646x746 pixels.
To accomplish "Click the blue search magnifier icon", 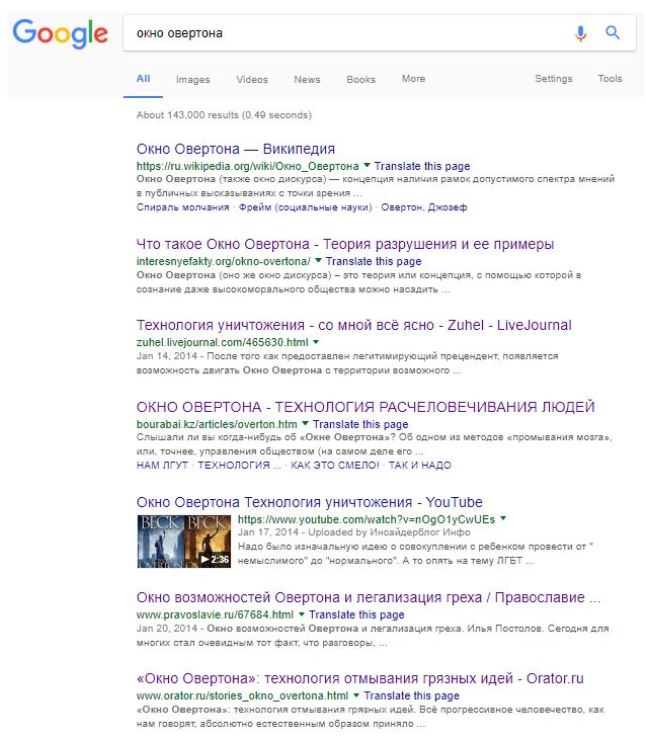I will [613, 33].
